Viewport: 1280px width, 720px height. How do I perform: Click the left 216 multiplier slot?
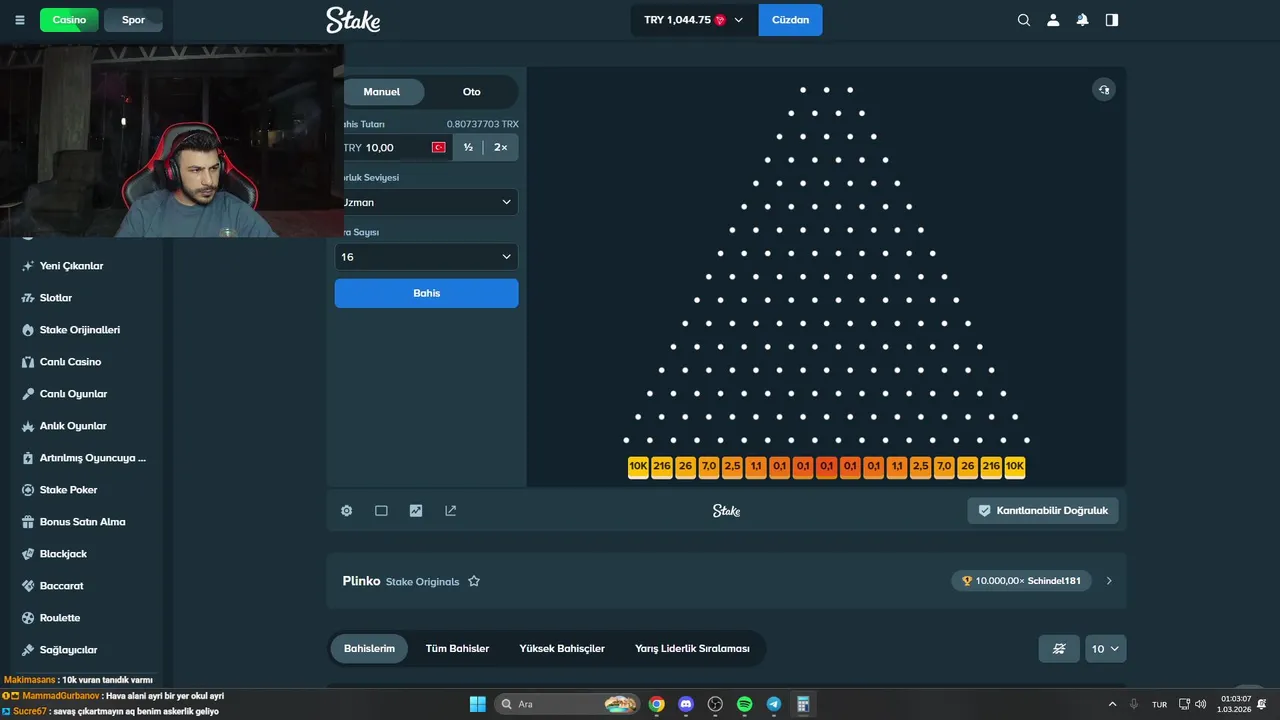click(x=662, y=466)
